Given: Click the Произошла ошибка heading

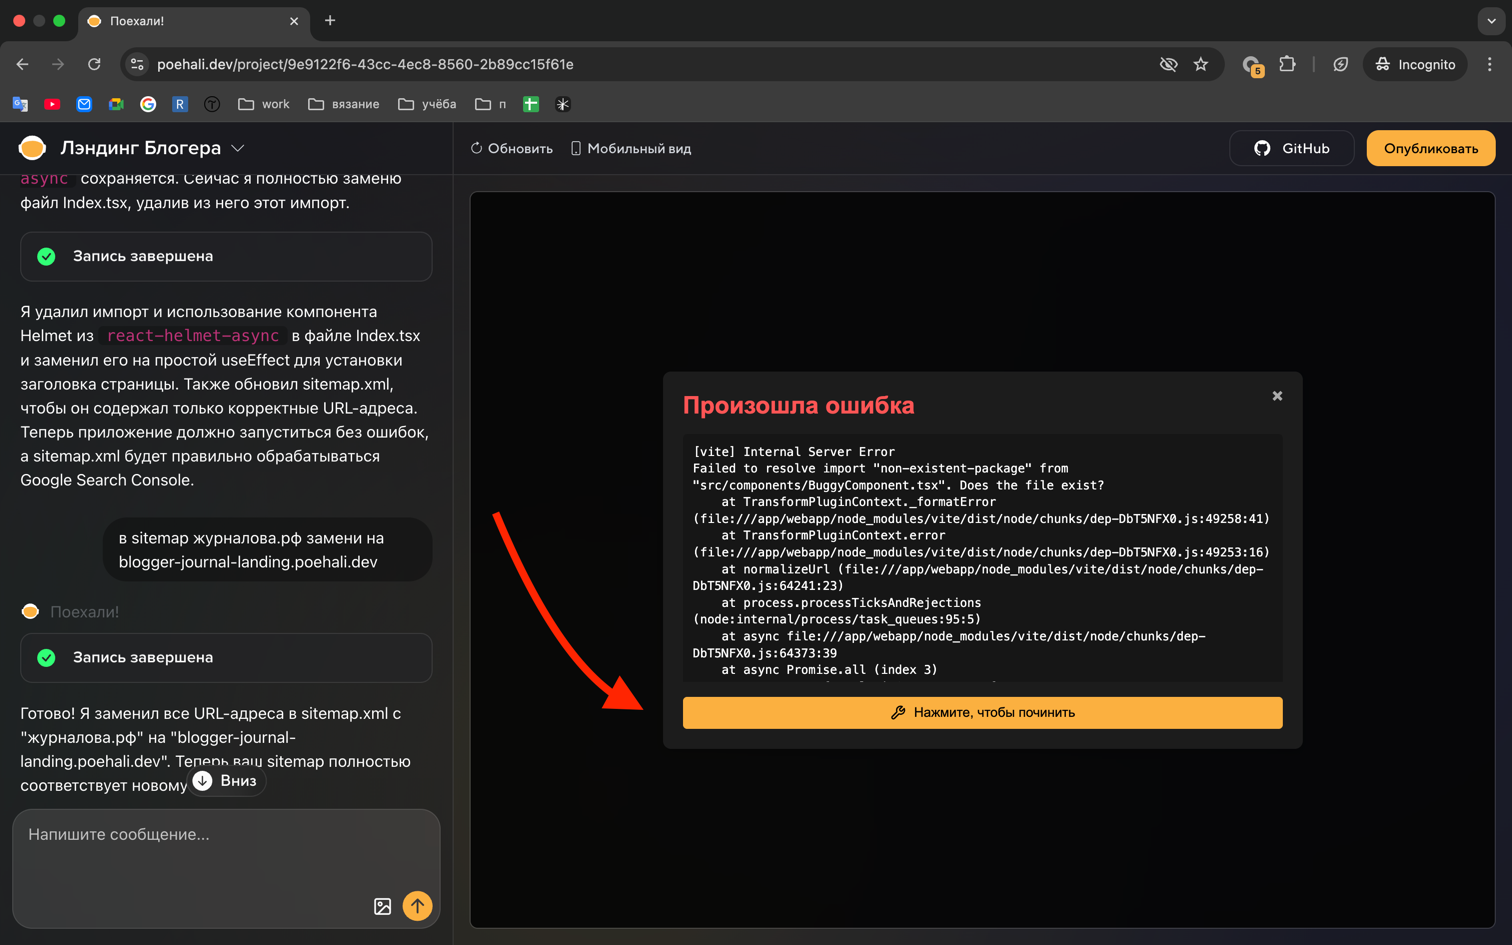Looking at the screenshot, I should (798, 405).
